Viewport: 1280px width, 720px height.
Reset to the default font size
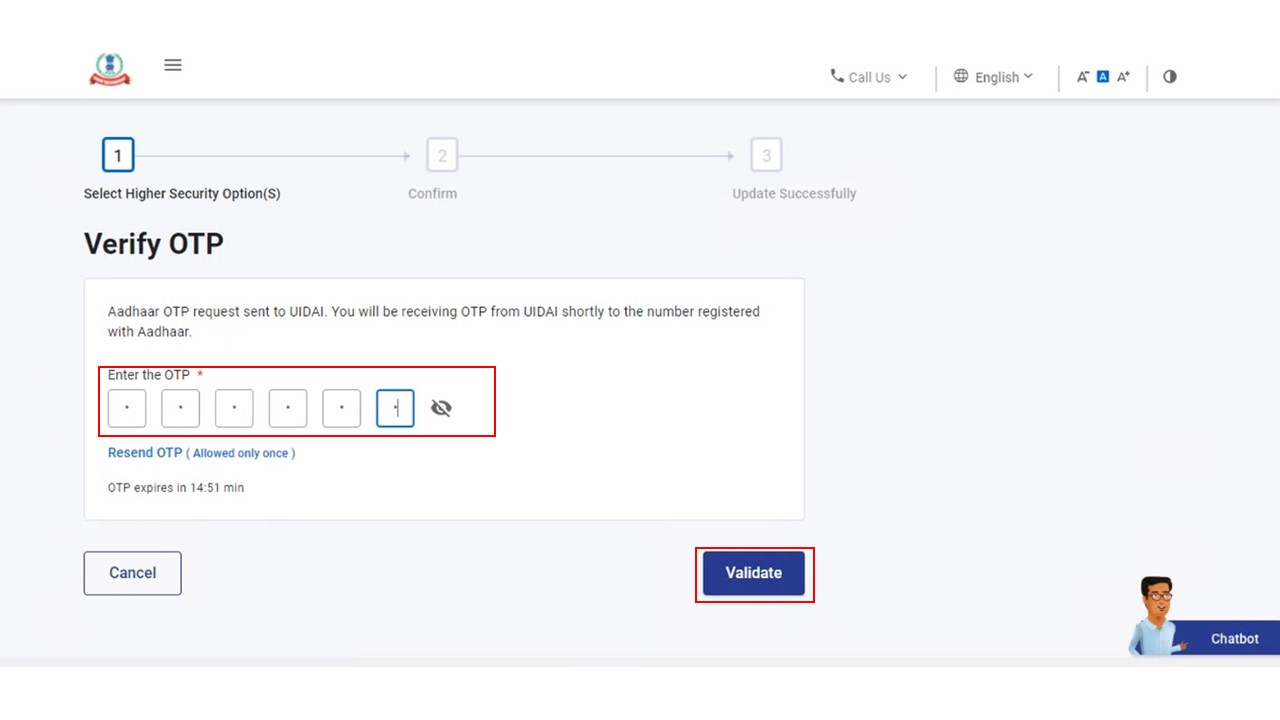(x=1103, y=77)
